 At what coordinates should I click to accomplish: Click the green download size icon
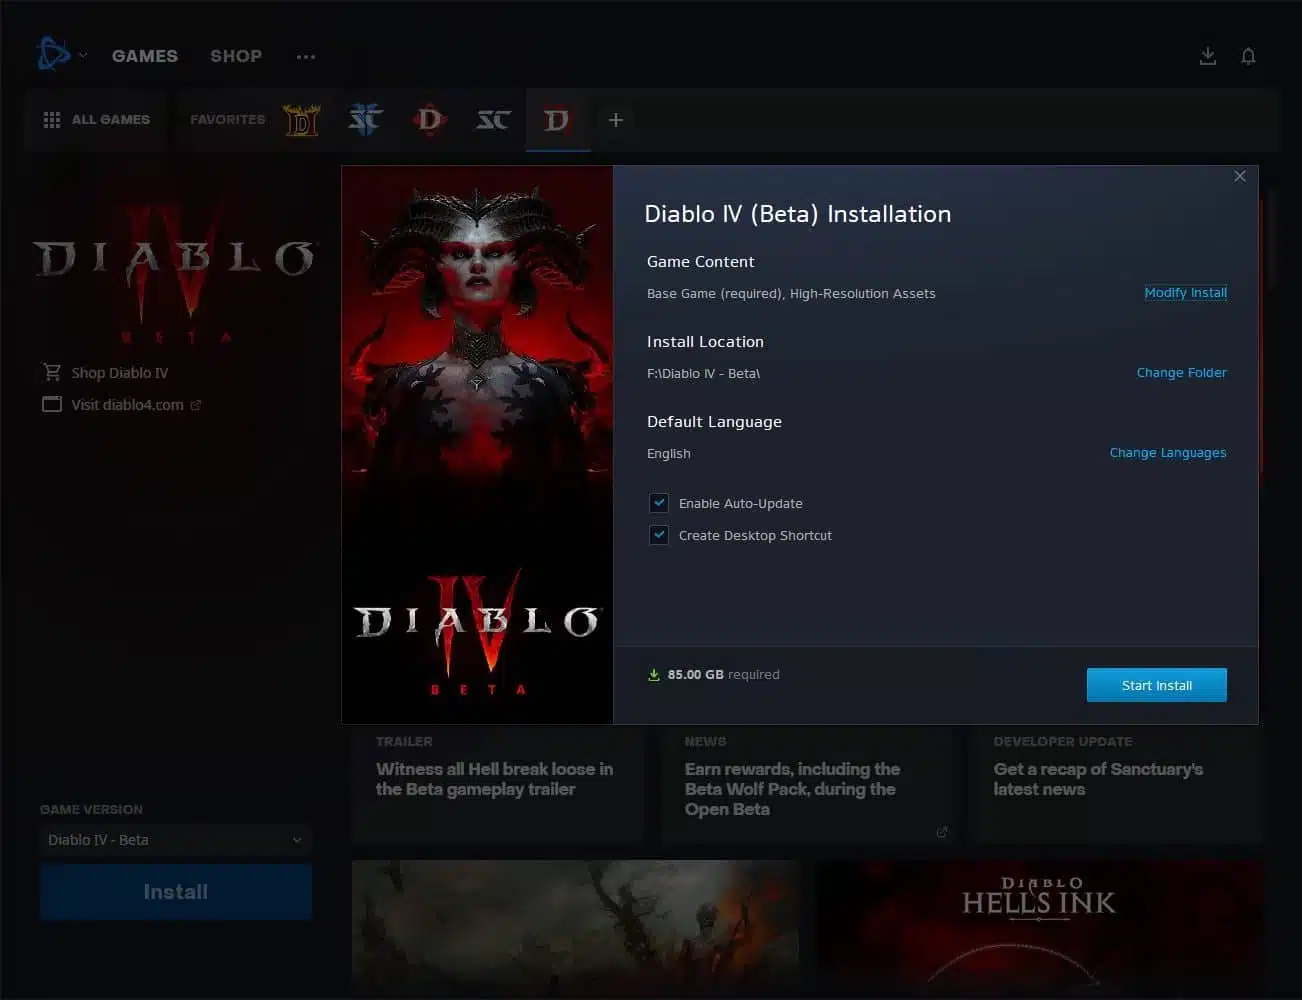click(x=654, y=675)
